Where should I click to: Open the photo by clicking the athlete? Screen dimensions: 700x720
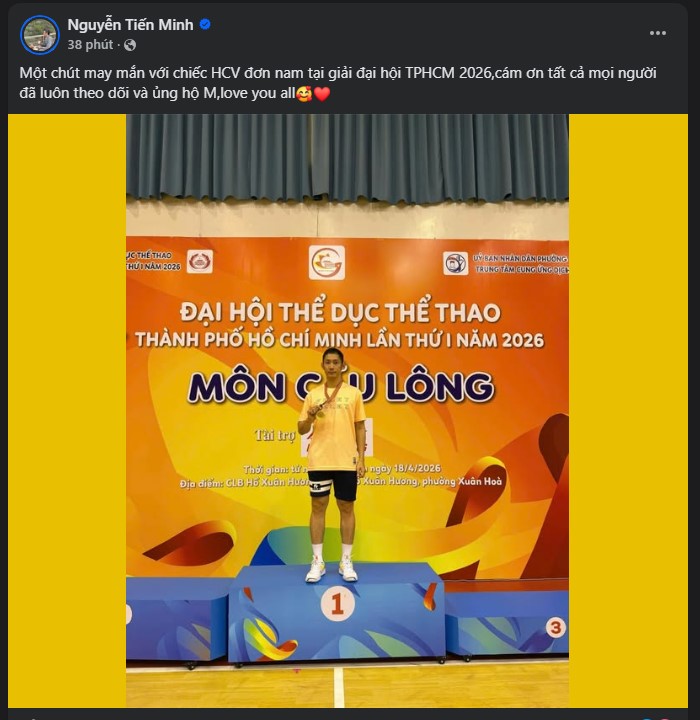[333, 464]
